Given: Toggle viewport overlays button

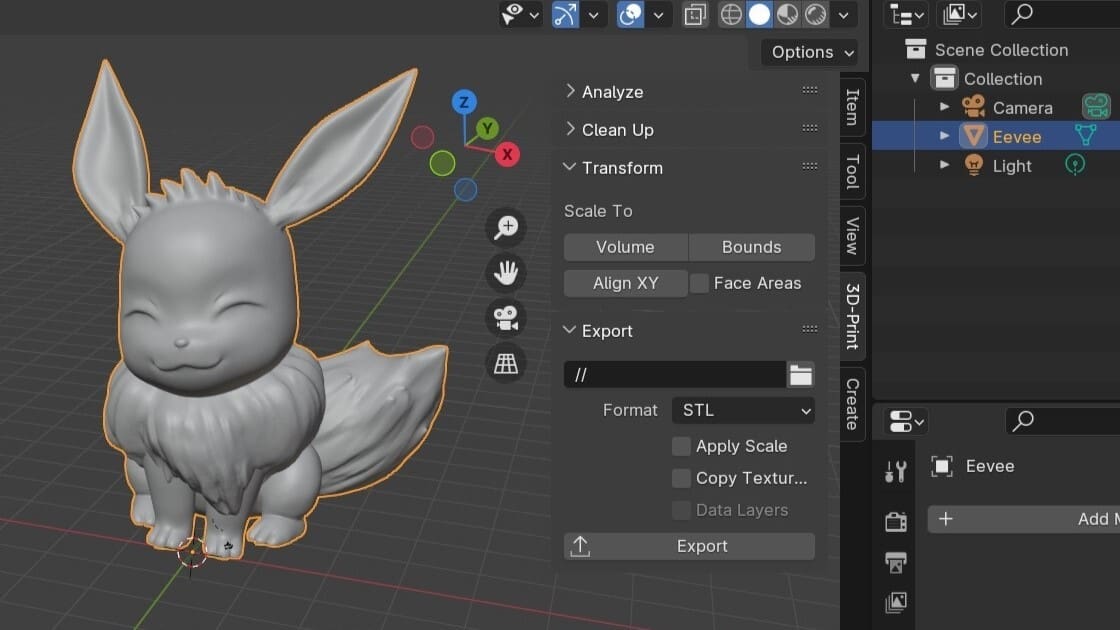Looking at the screenshot, I should click(630, 14).
